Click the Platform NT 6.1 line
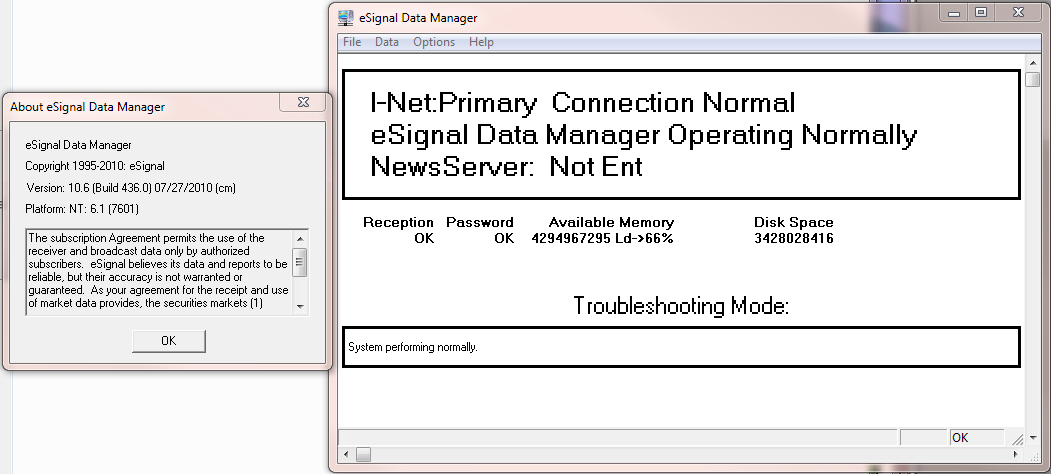 (82, 209)
